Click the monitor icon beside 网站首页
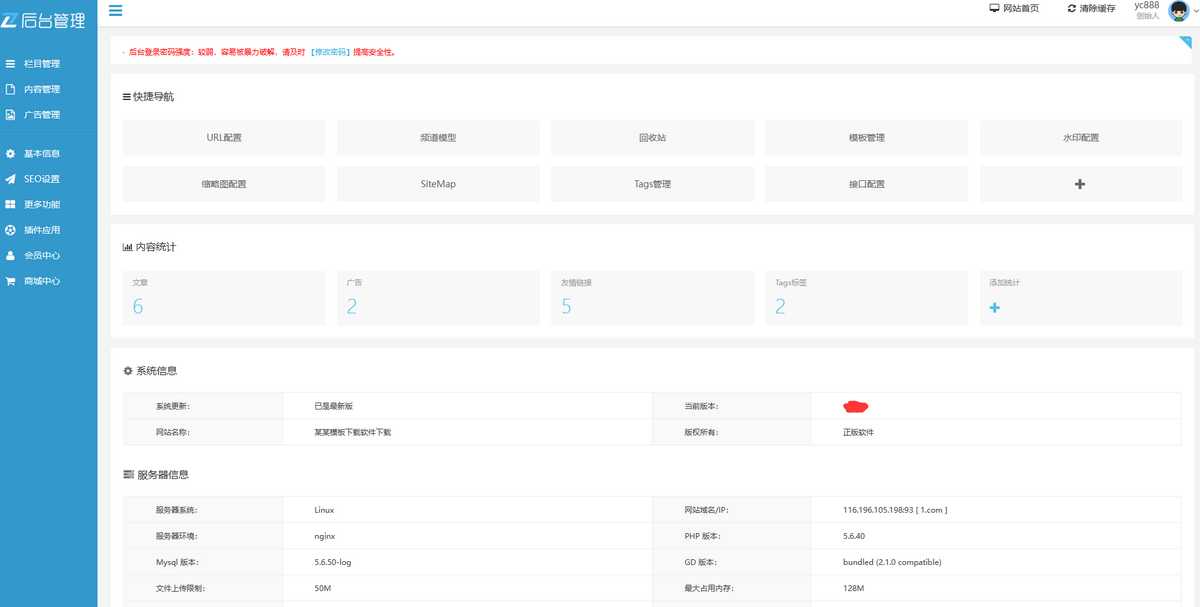 (x=994, y=8)
